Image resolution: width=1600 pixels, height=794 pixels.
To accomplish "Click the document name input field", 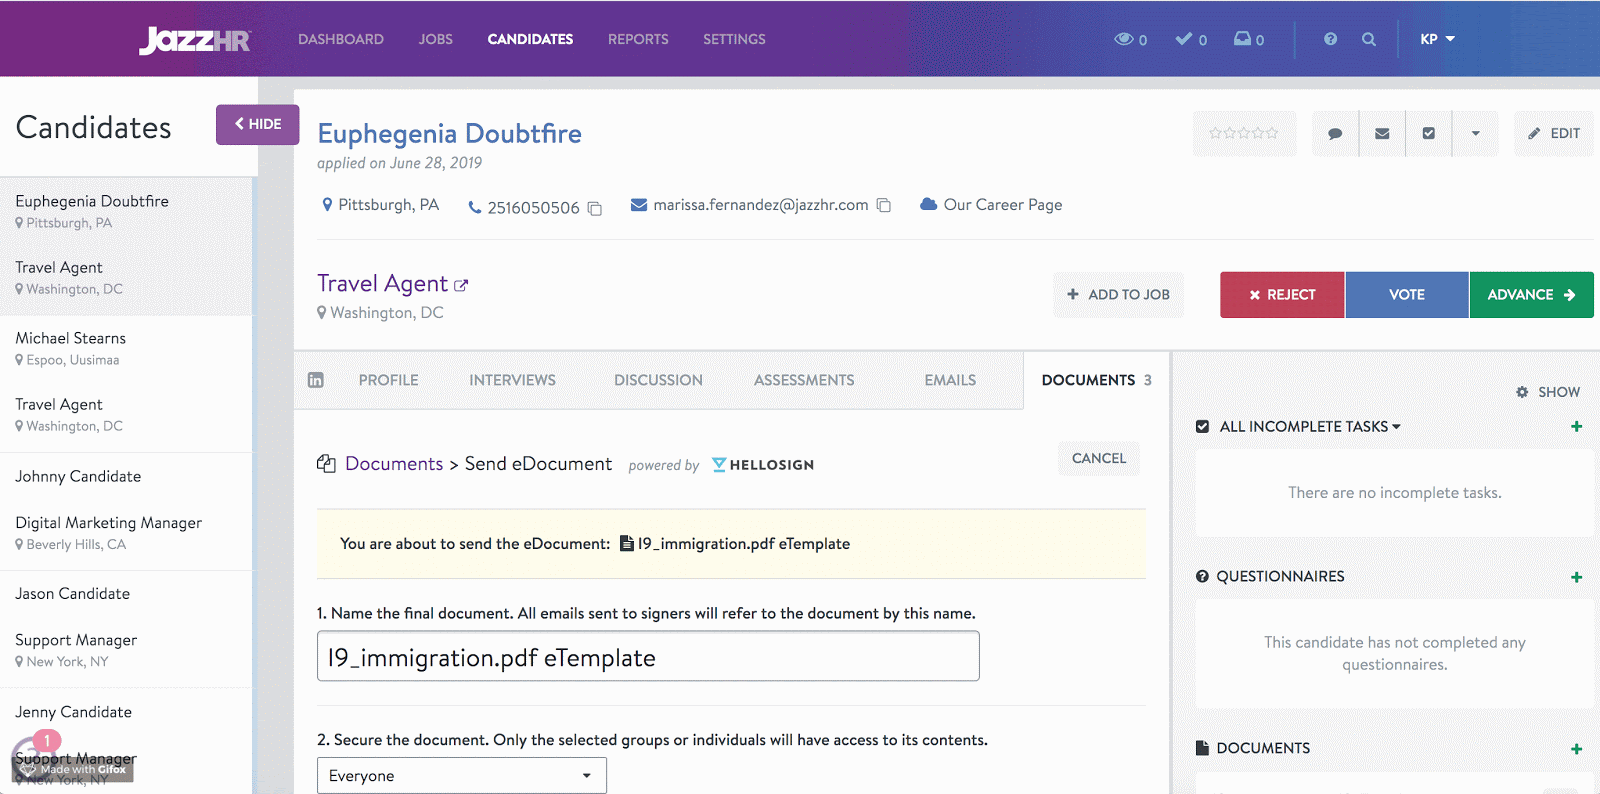I will point(648,656).
